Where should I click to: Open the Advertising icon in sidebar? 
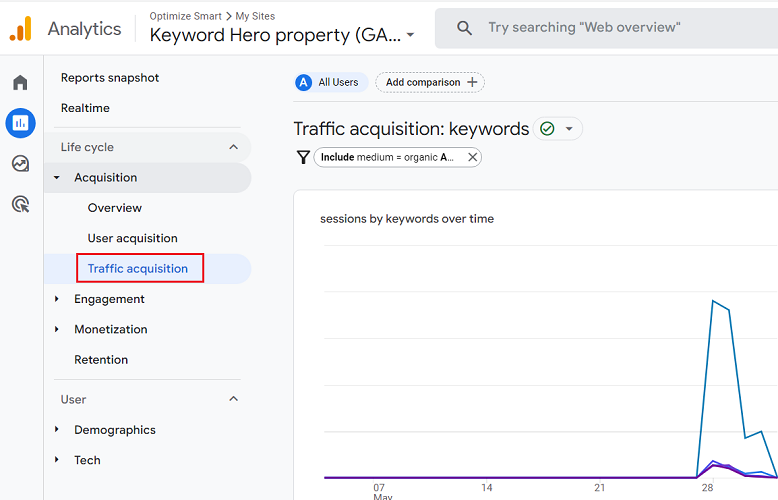pos(20,204)
